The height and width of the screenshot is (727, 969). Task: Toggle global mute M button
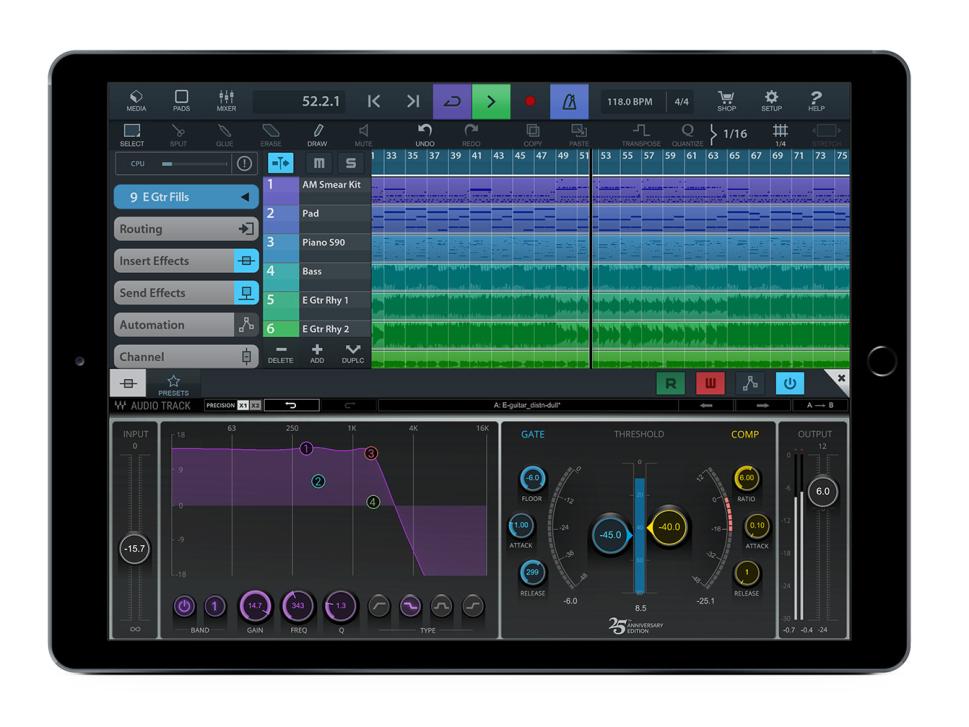[319, 164]
